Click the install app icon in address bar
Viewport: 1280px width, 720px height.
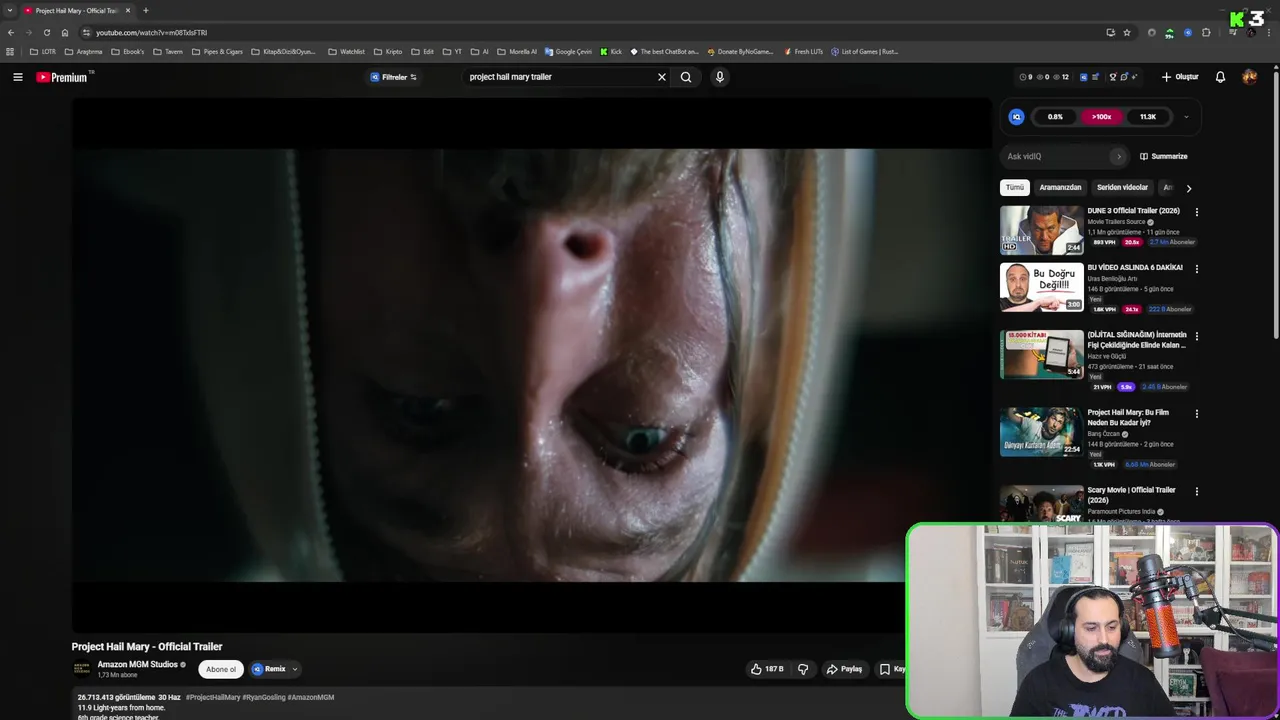1110,32
